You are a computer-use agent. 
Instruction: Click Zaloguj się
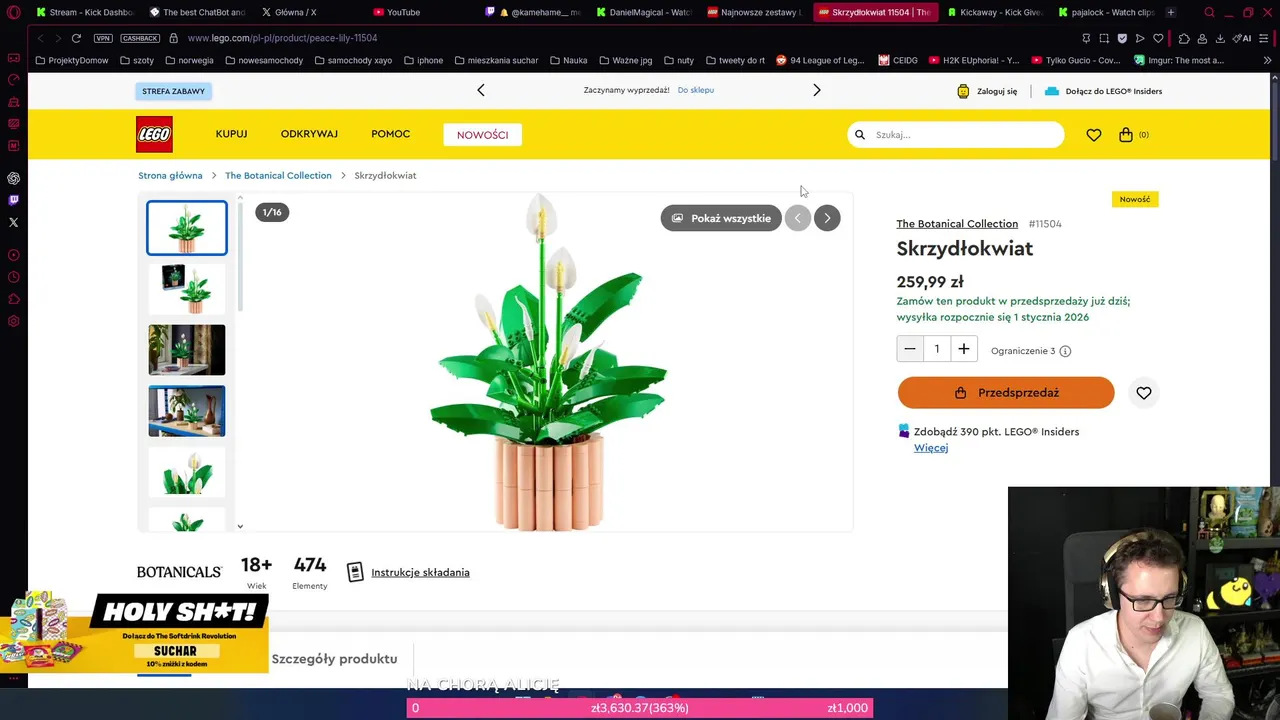pos(987,91)
